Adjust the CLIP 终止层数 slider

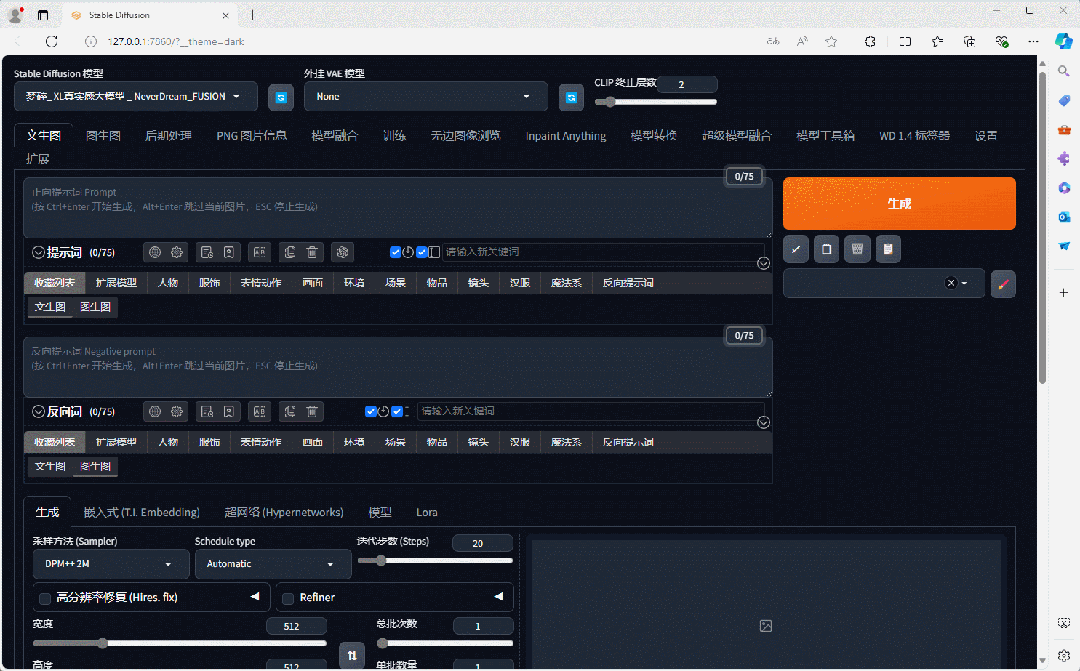[x=655, y=102]
